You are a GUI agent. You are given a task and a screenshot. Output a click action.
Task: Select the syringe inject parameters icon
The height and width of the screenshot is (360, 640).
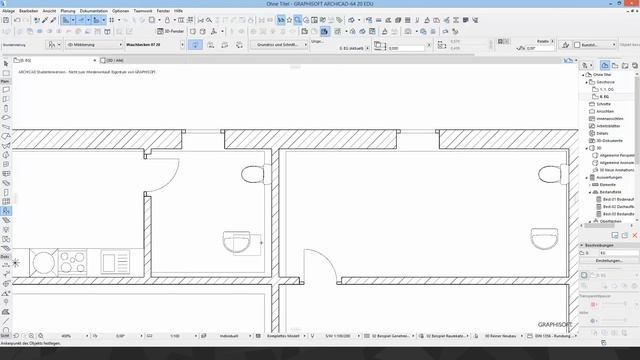click(x=53, y=20)
